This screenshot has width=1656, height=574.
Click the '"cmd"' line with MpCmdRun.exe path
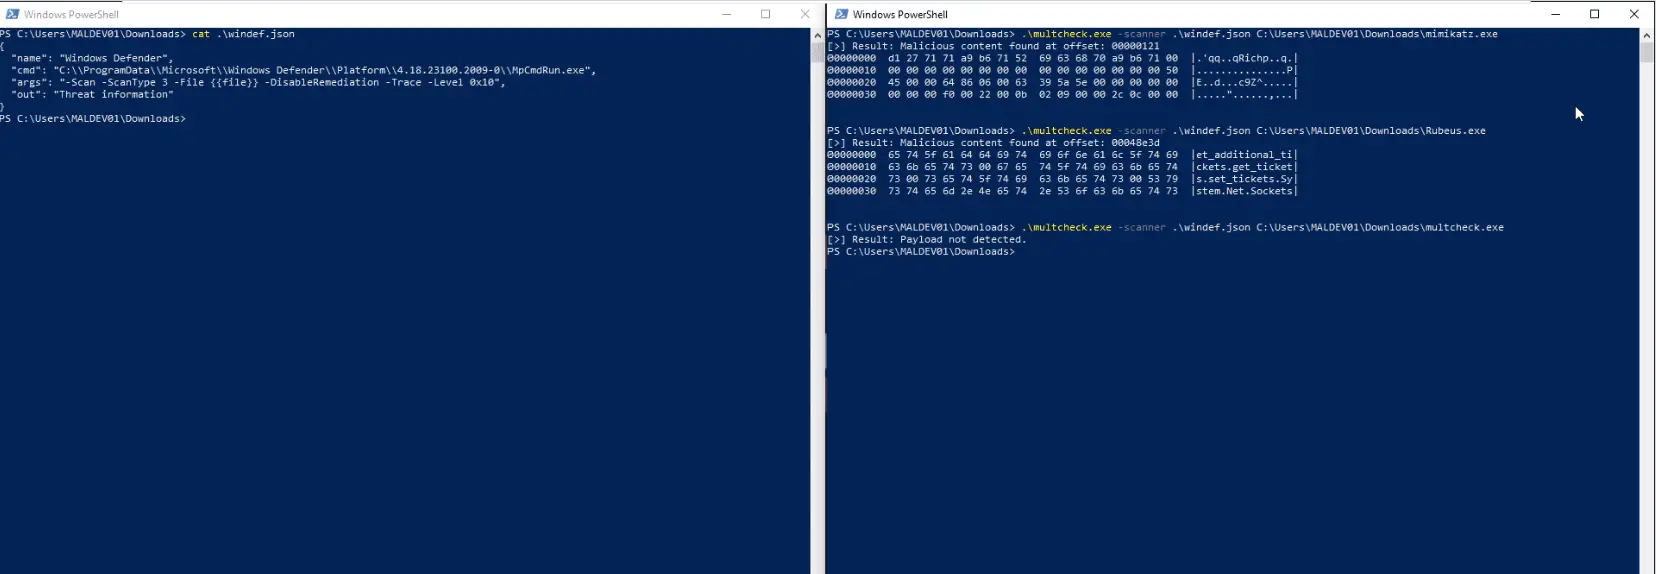[x=304, y=70]
